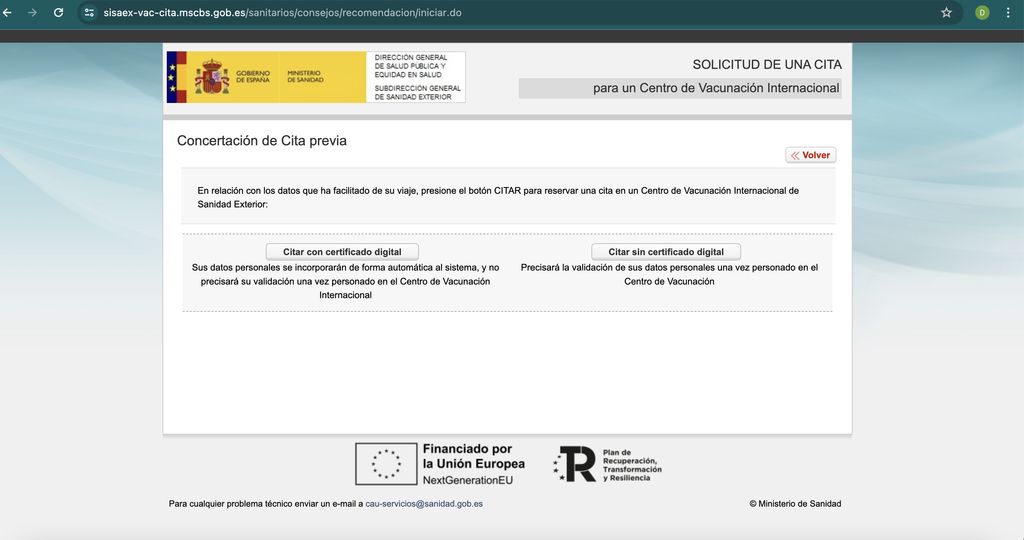This screenshot has width=1024, height=540.
Task: Click 'para un Centro de Vacunación Internacional' banner text
Action: click(x=716, y=88)
